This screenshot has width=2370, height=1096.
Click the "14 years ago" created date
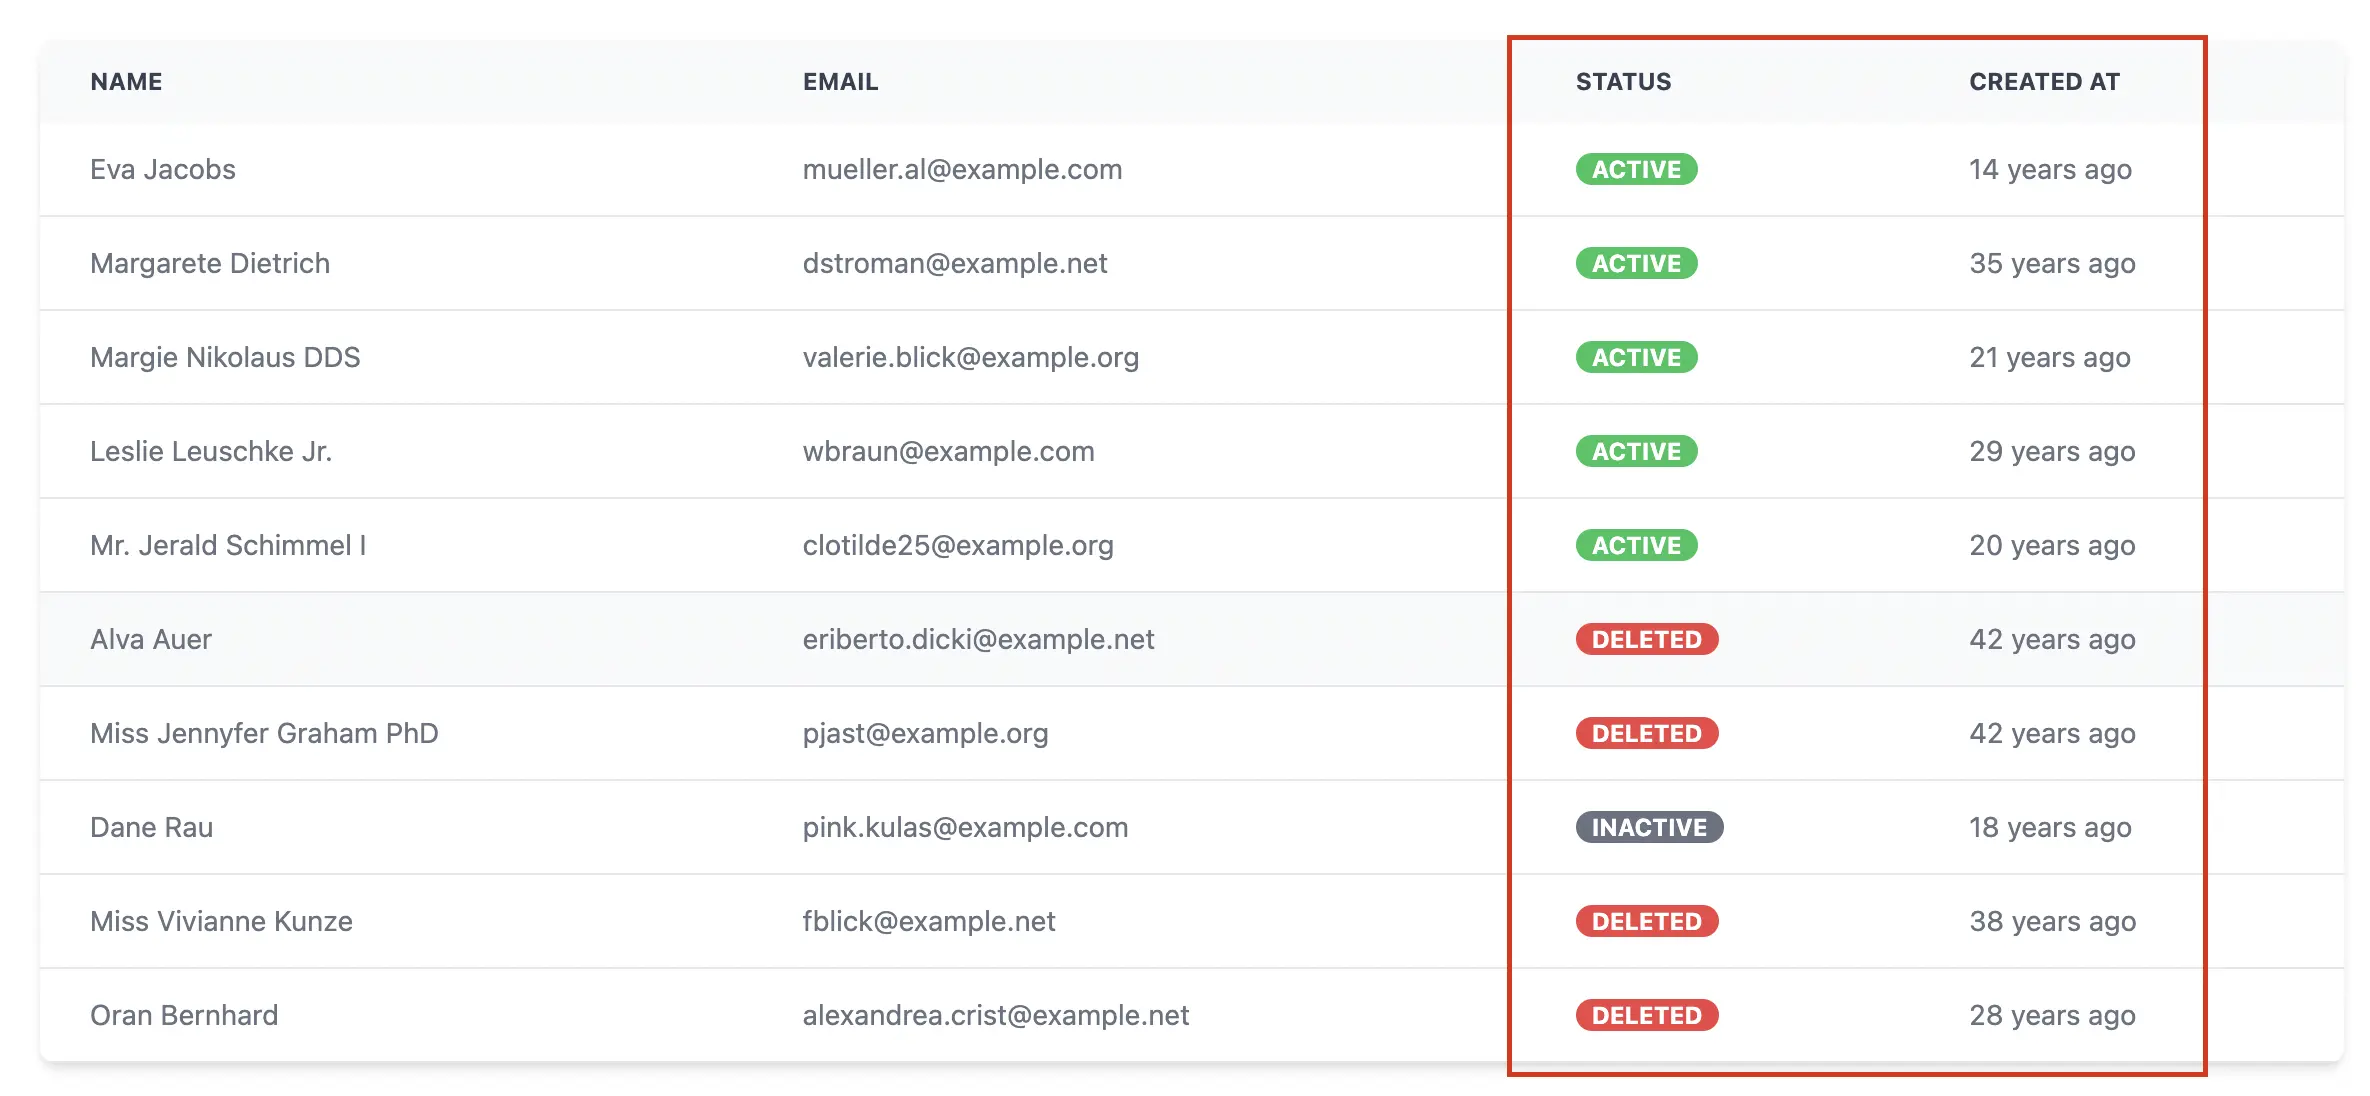point(2050,170)
